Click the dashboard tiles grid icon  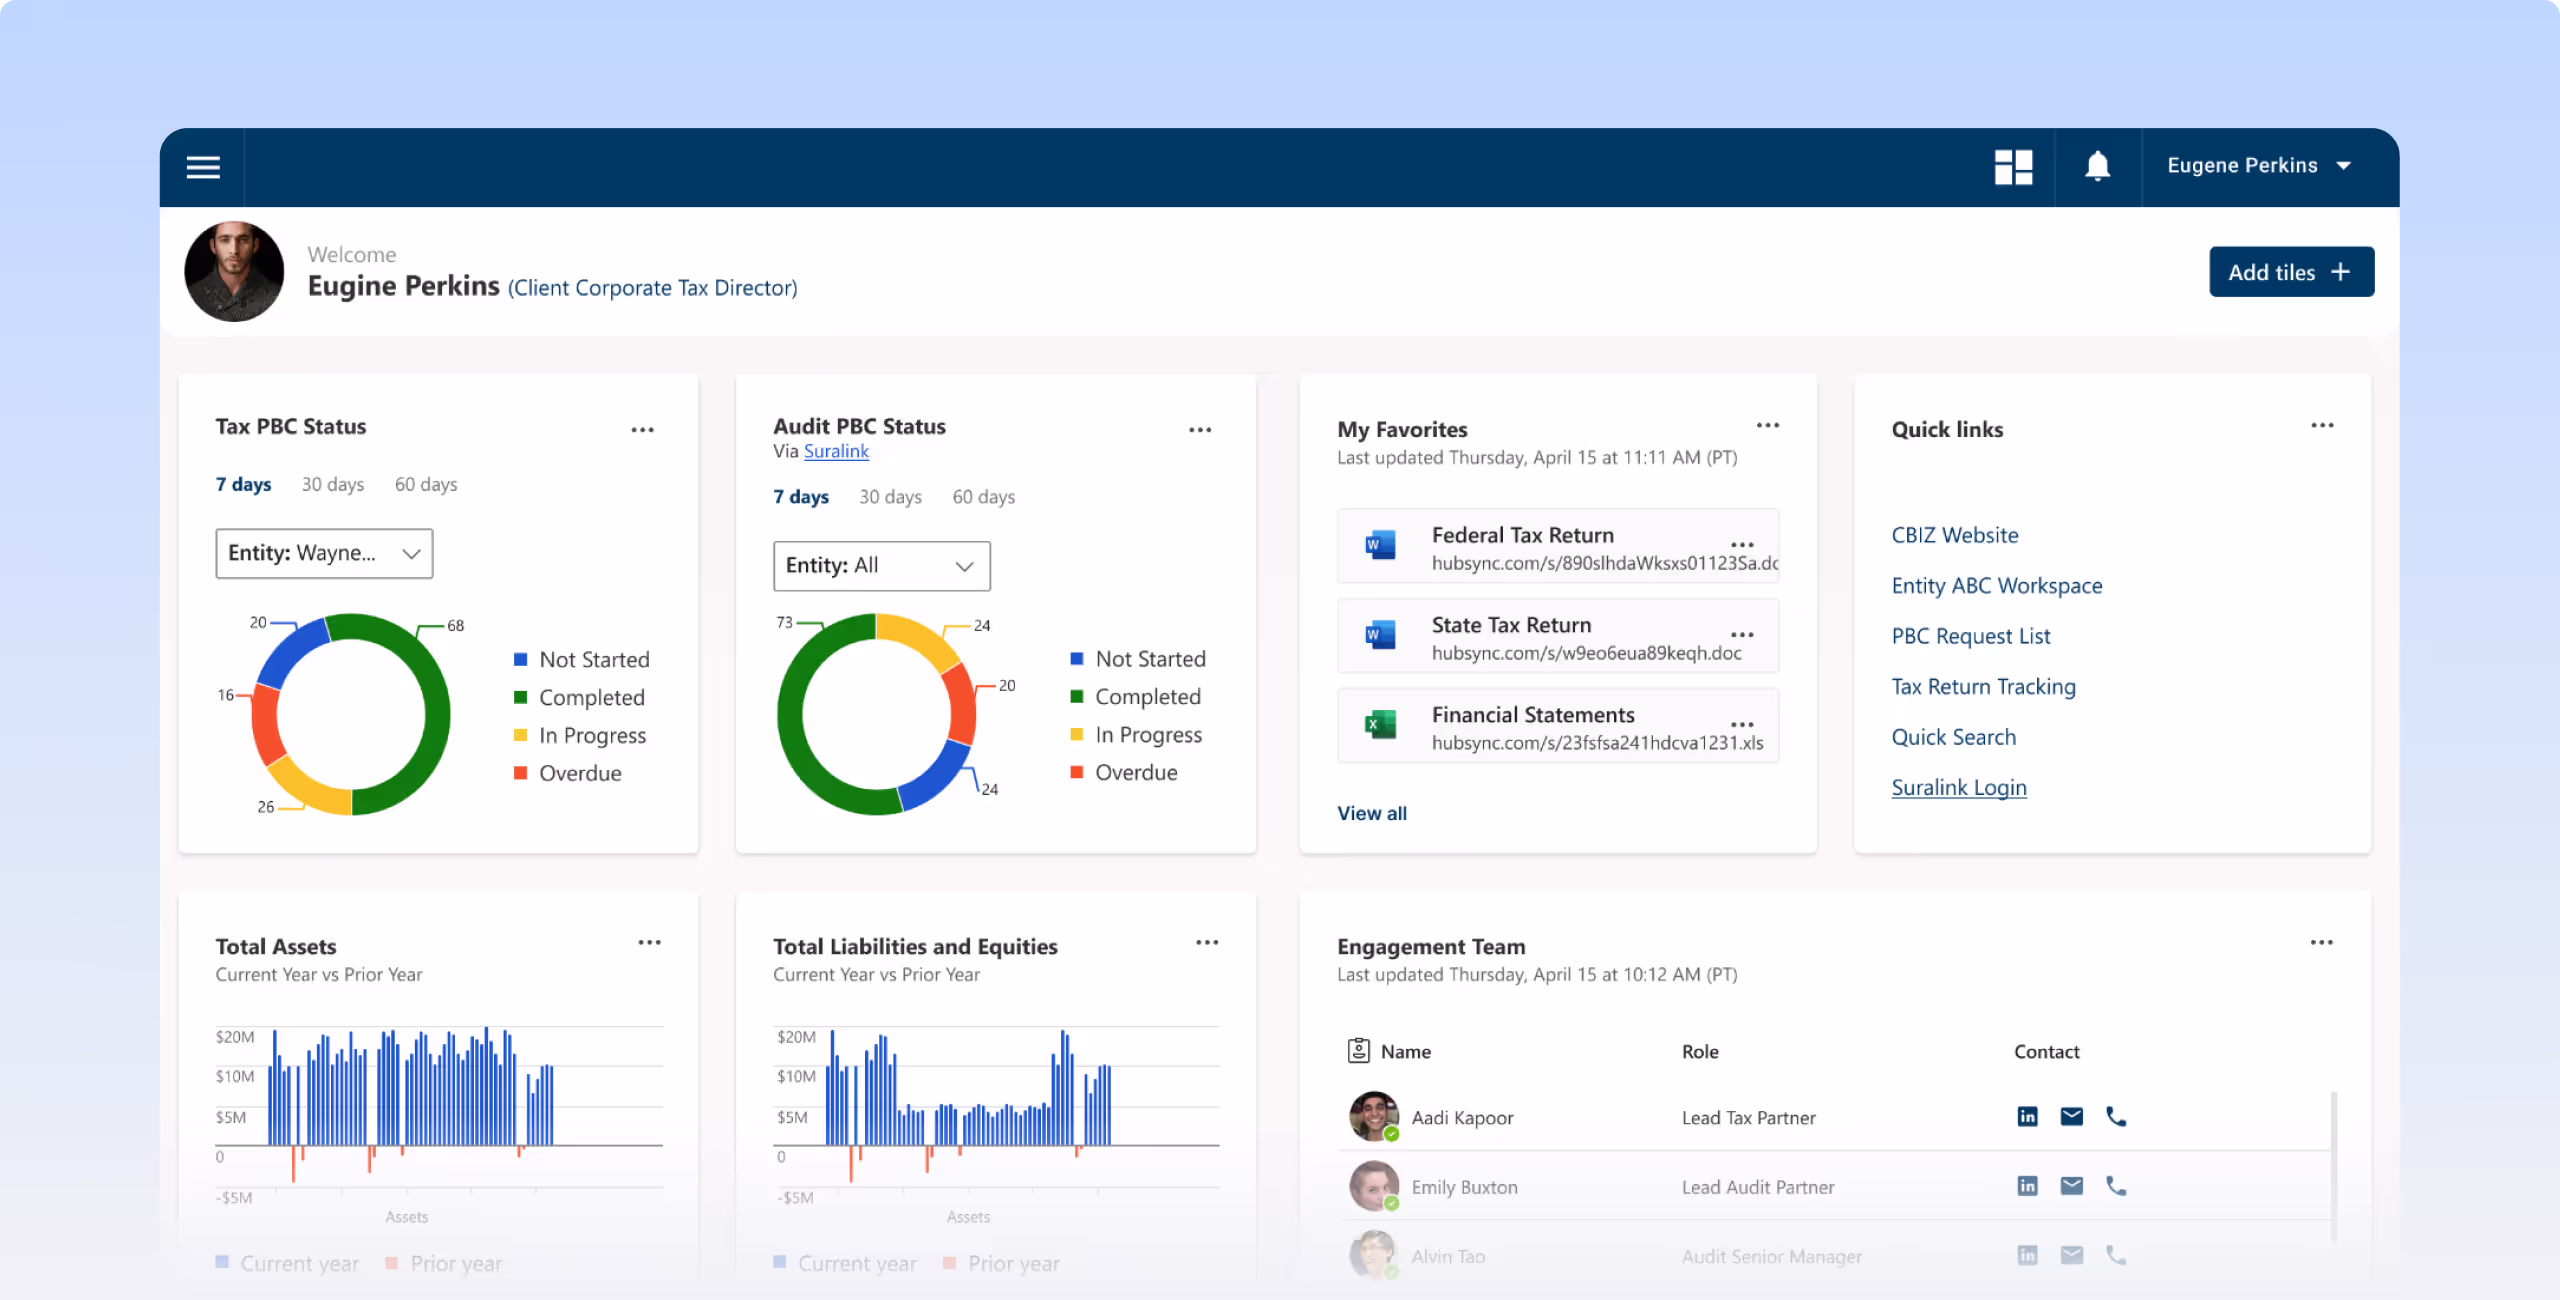pyautogui.click(x=2013, y=167)
